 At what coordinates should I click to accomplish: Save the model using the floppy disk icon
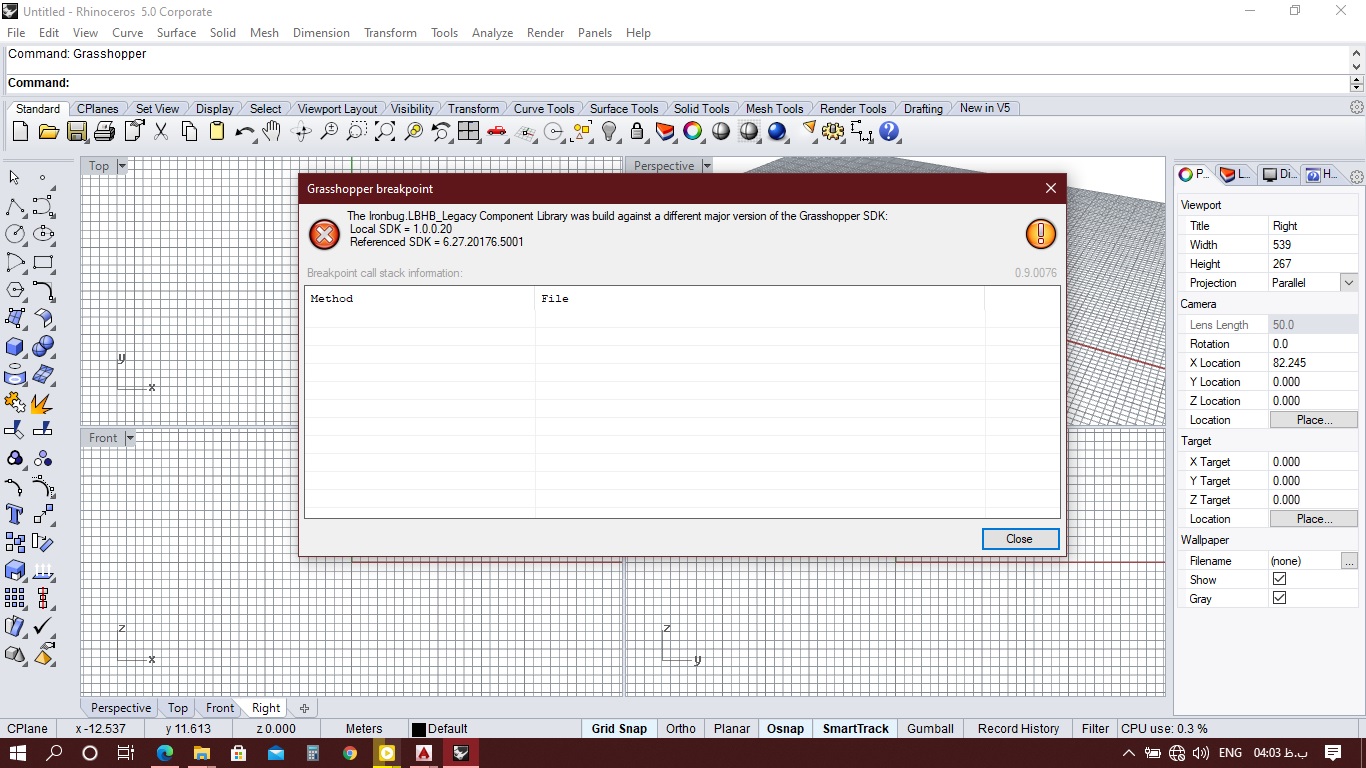[76, 131]
